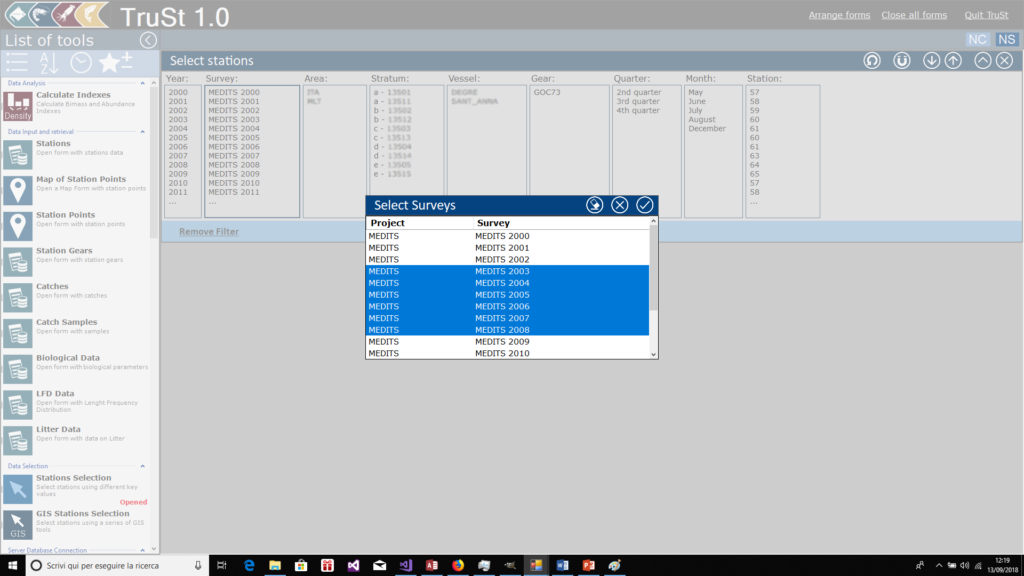Select the MEDITS 2008 survey row

tap(507, 330)
